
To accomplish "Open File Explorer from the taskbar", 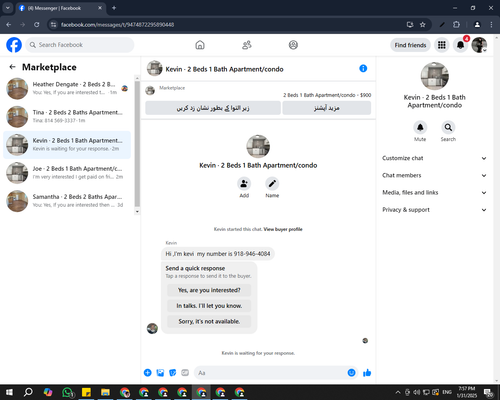I will (x=105, y=392).
